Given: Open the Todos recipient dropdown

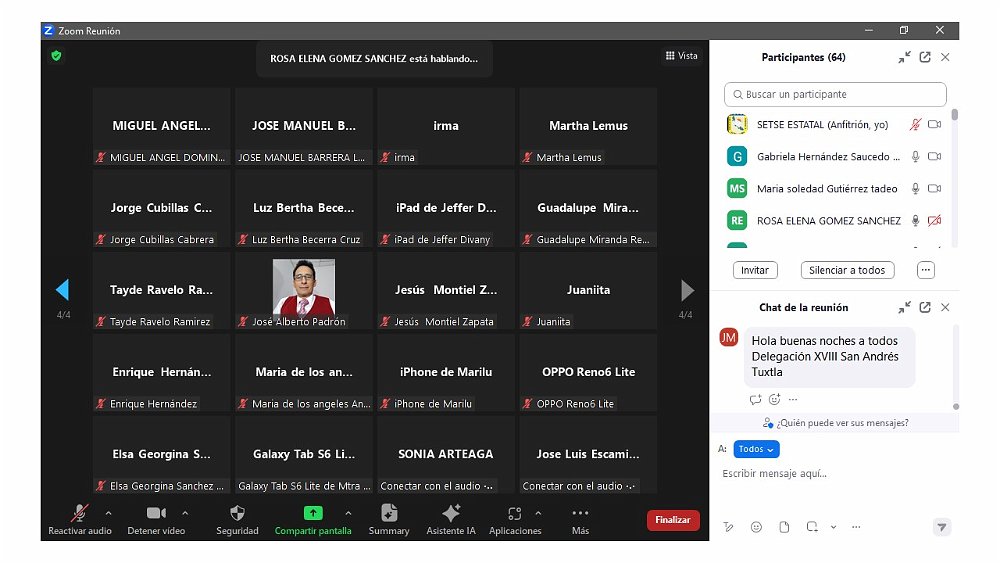Looking at the screenshot, I should click(756, 449).
